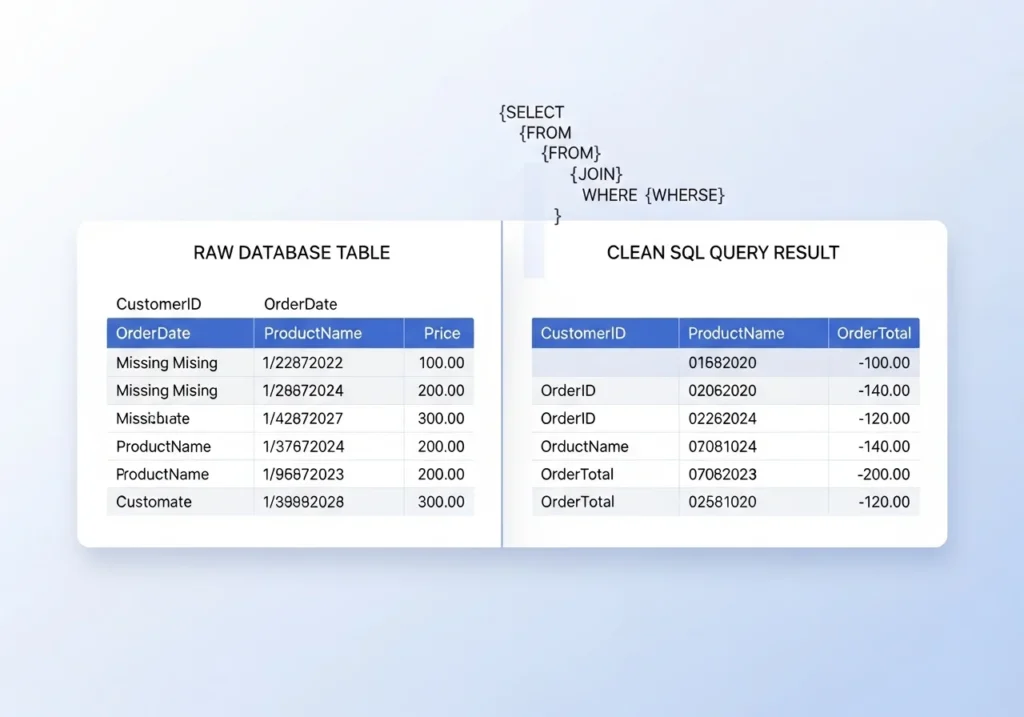This screenshot has height=717, width=1024.
Task: Click the CLEAN SQL QUERY RESULT title
Action: (x=723, y=253)
